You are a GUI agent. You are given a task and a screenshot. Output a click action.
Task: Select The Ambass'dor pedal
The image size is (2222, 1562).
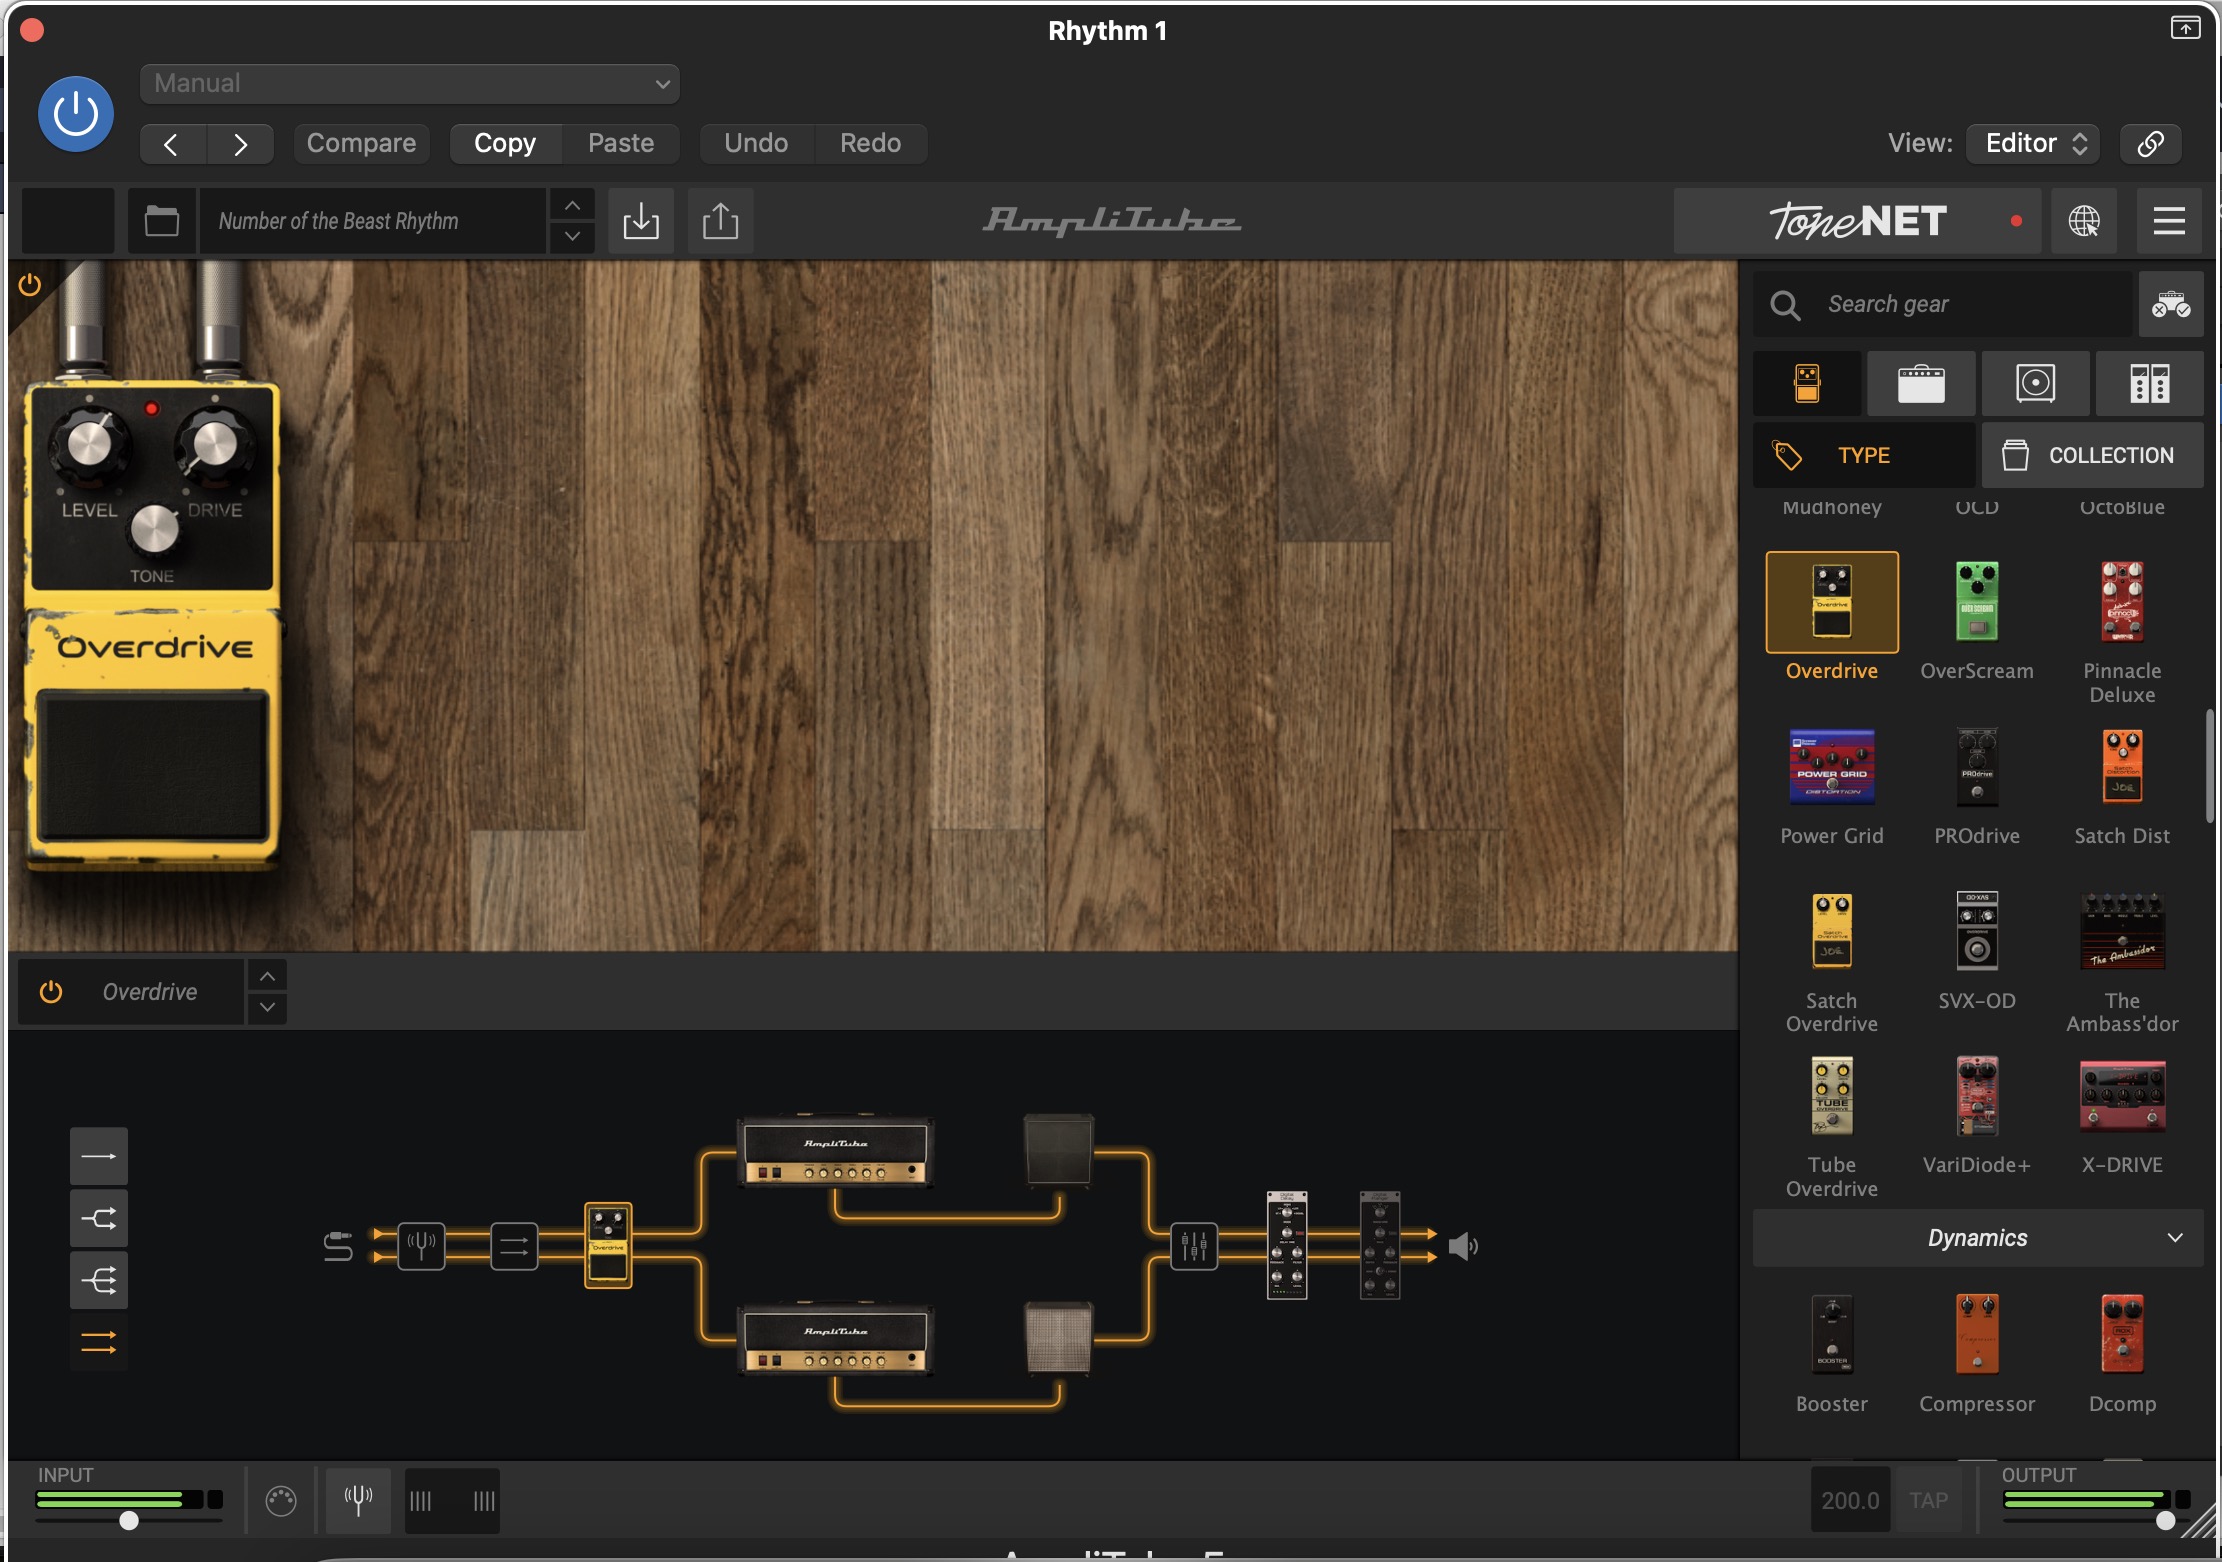click(2122, 932)
